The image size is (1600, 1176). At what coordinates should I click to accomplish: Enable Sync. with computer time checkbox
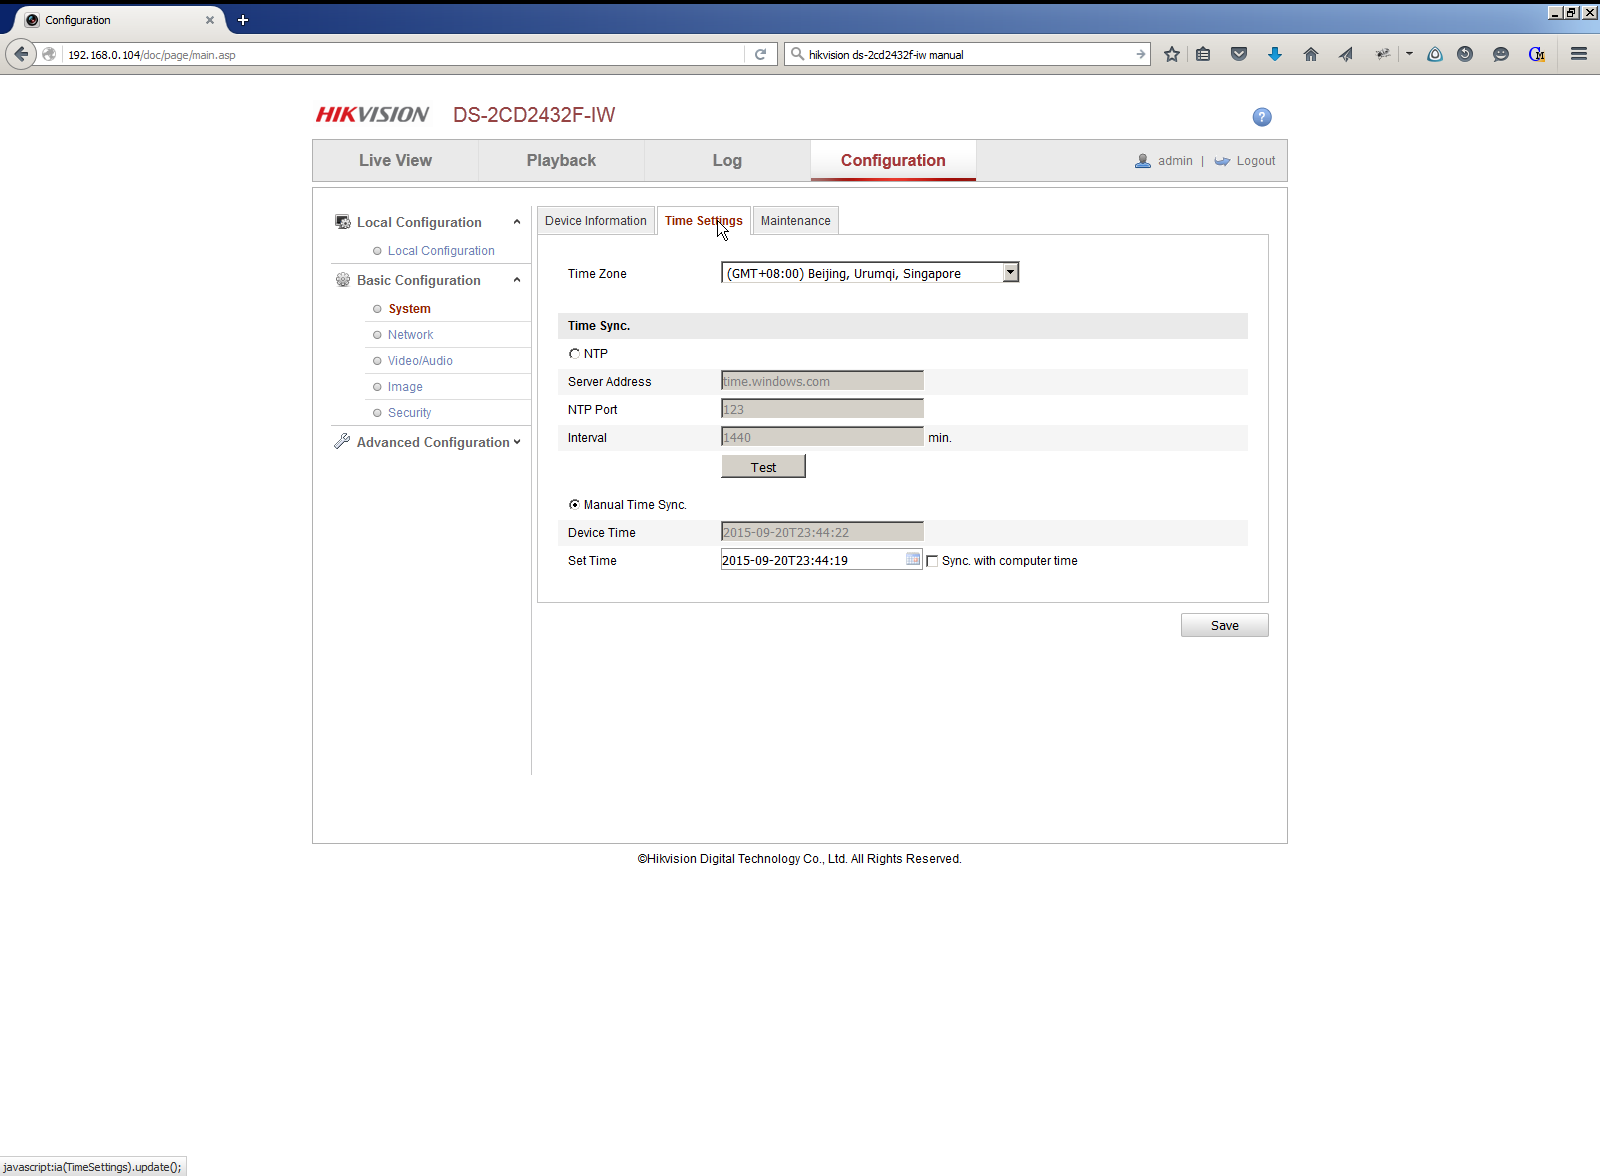tap(932, 561)
